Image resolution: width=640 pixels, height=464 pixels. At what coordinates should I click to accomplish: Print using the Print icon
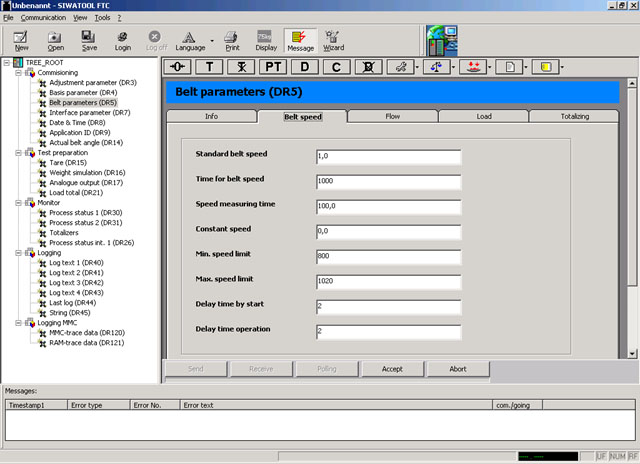point(231,40)
